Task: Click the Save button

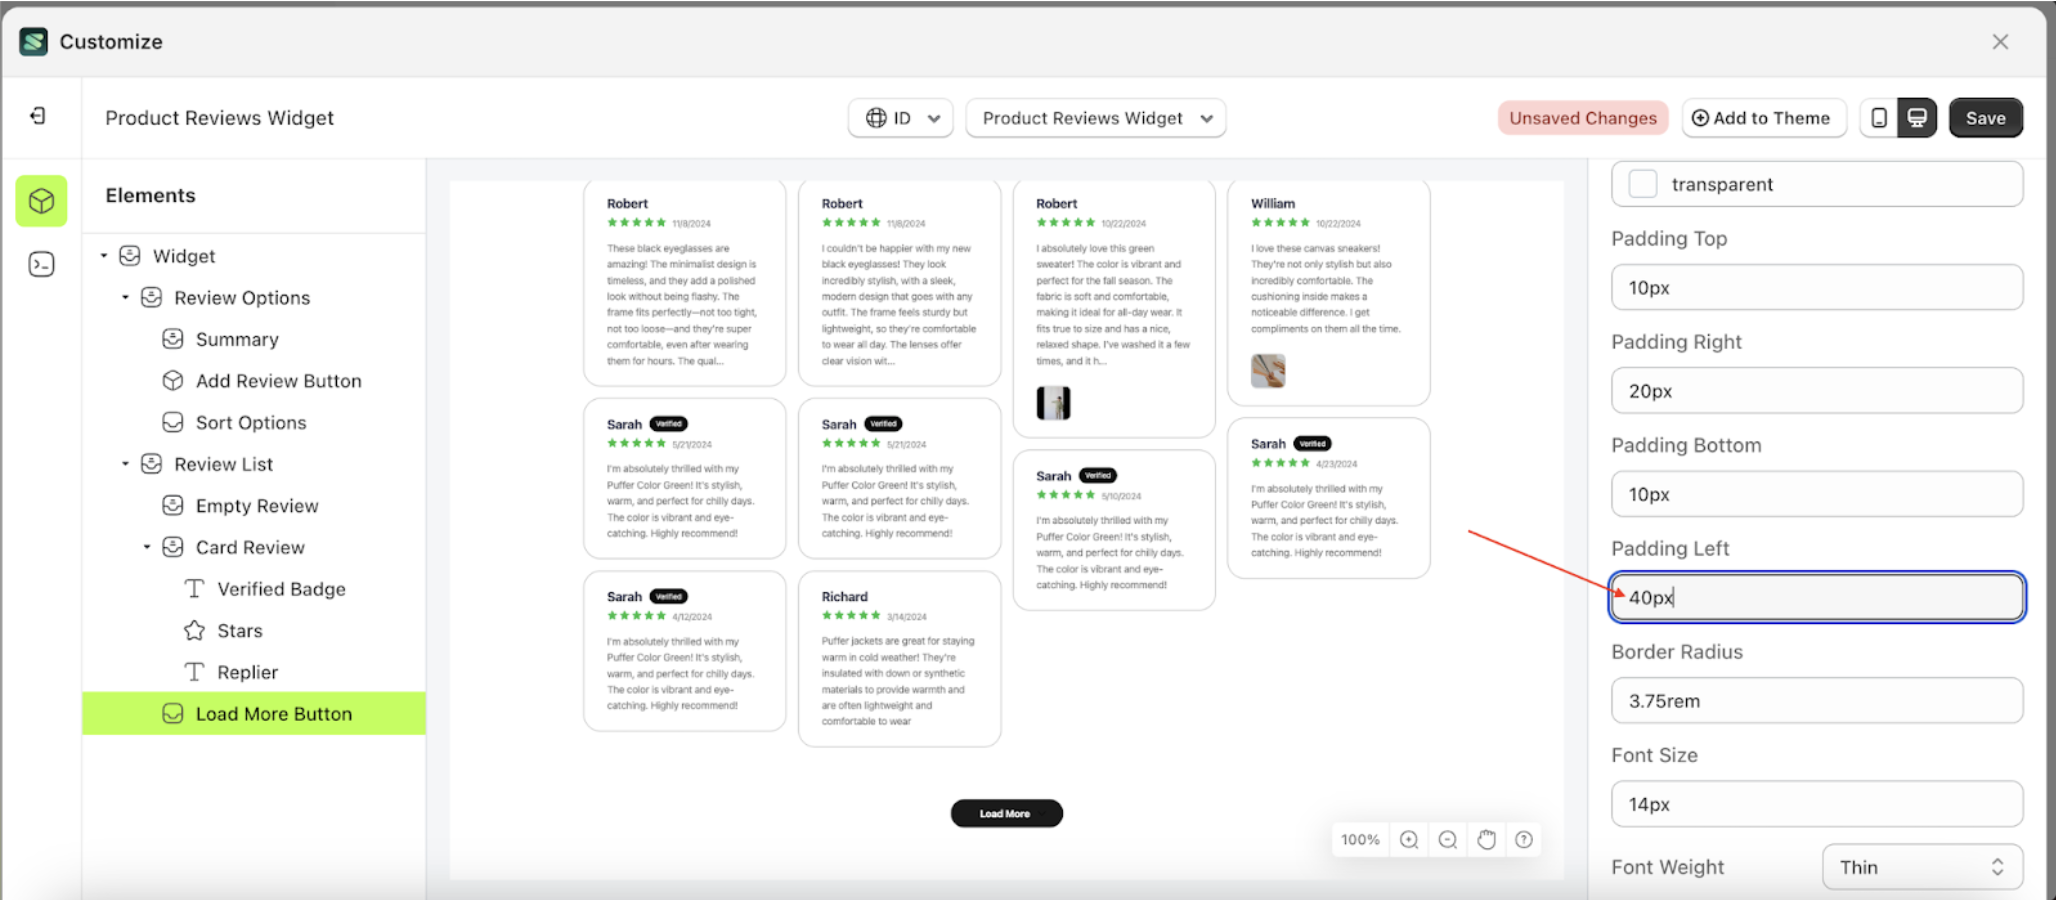Action: [x=1986, y=117]
